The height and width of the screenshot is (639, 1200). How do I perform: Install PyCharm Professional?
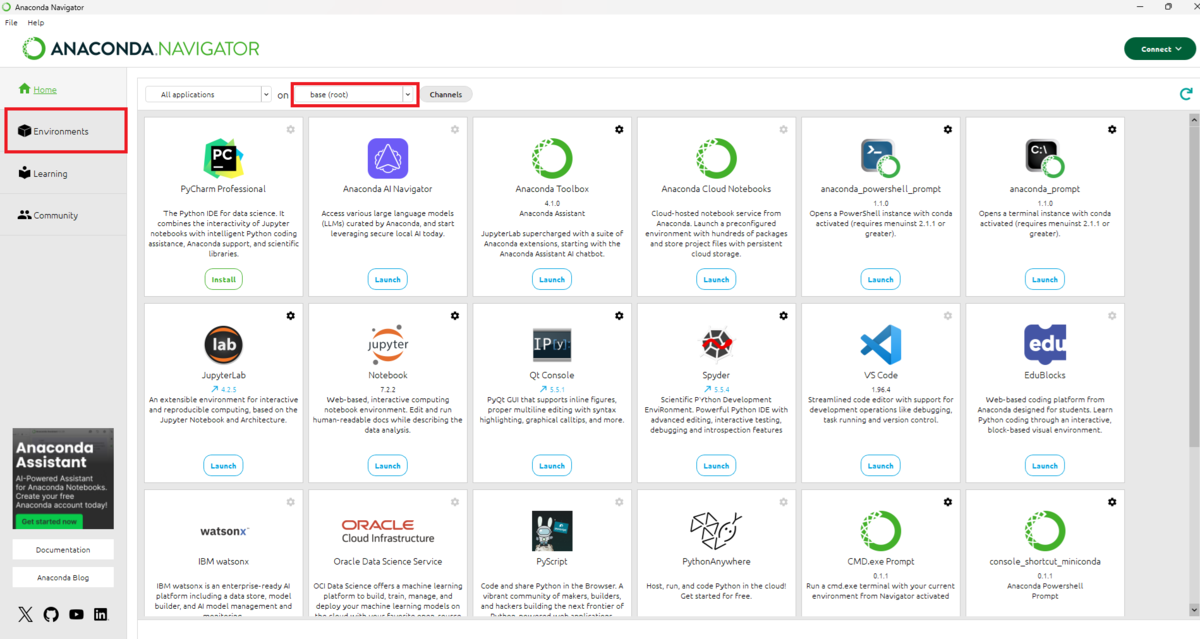point(224,279)
